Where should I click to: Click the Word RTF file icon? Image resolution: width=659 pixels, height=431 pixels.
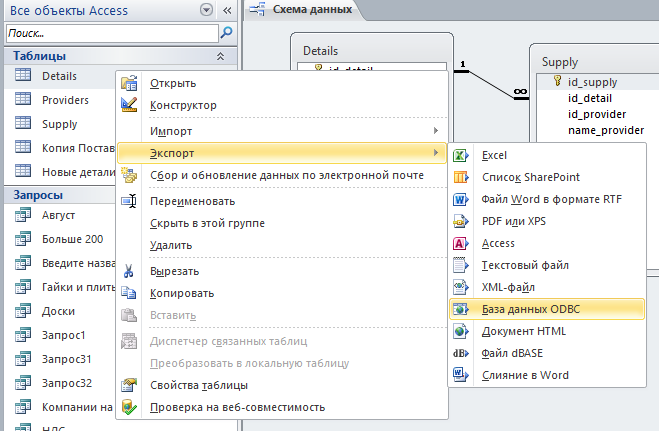click(461, 200)
